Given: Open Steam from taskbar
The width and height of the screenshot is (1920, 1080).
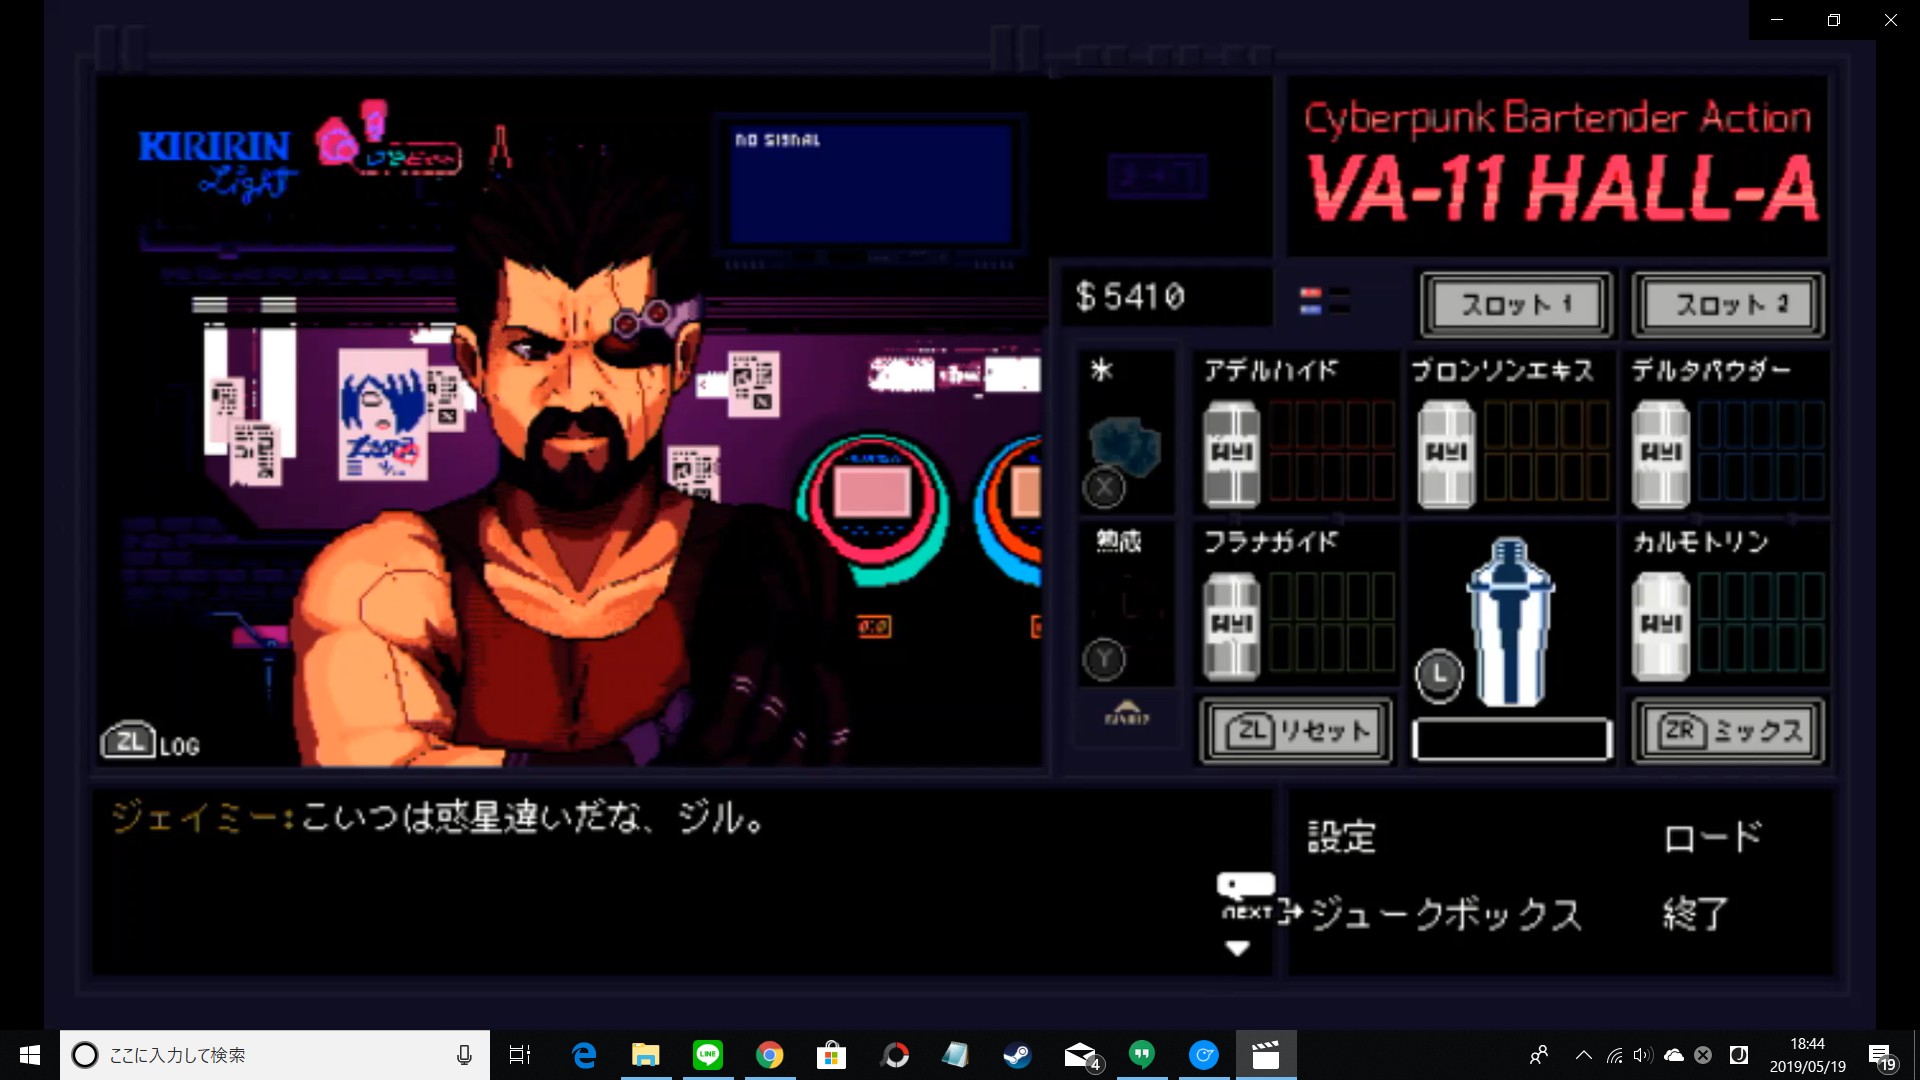Looking at the screenshot, I should click(x=1017, y=1055).
